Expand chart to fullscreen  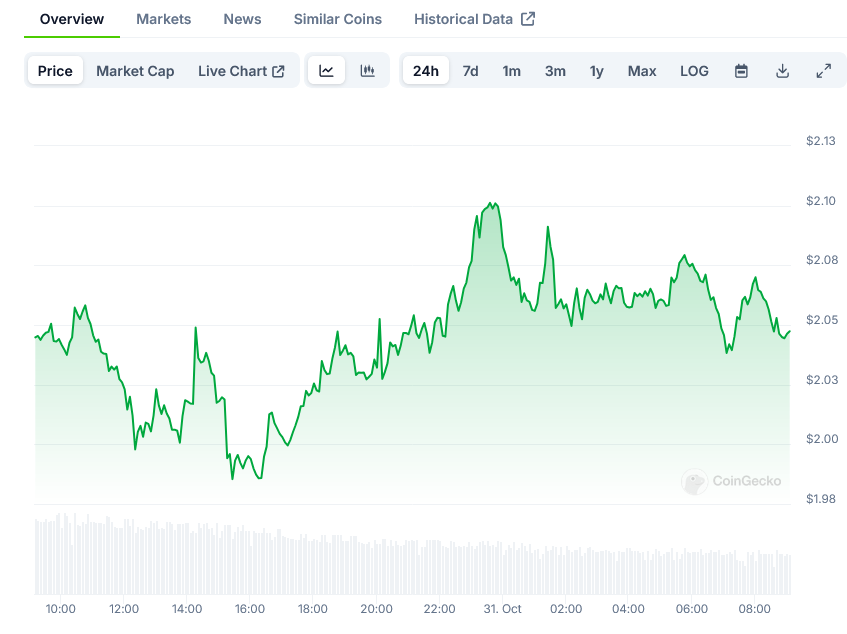[823, 71]
